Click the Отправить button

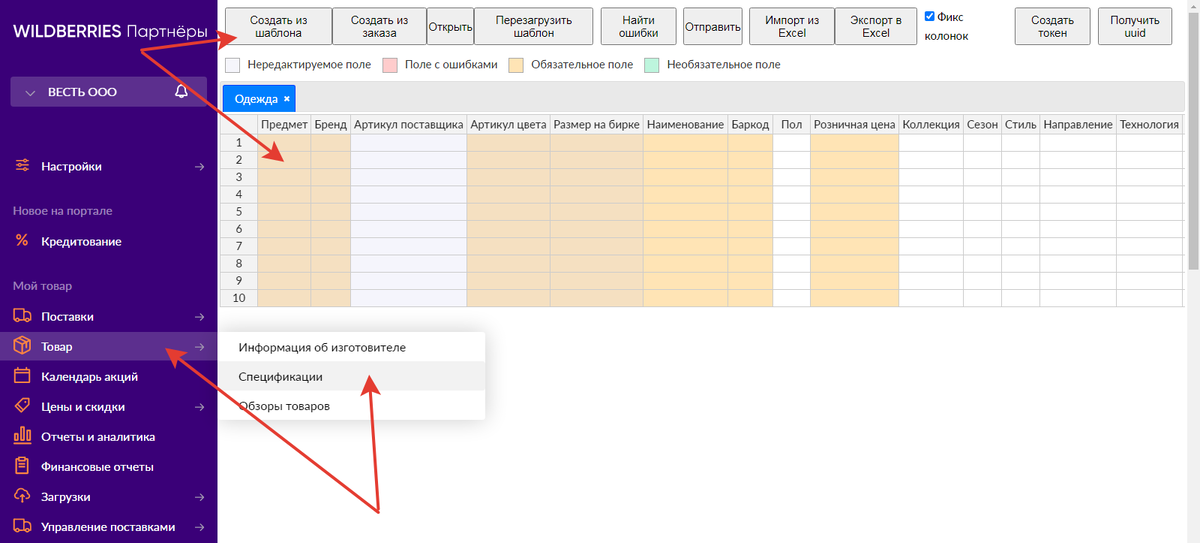pos(713,26)
